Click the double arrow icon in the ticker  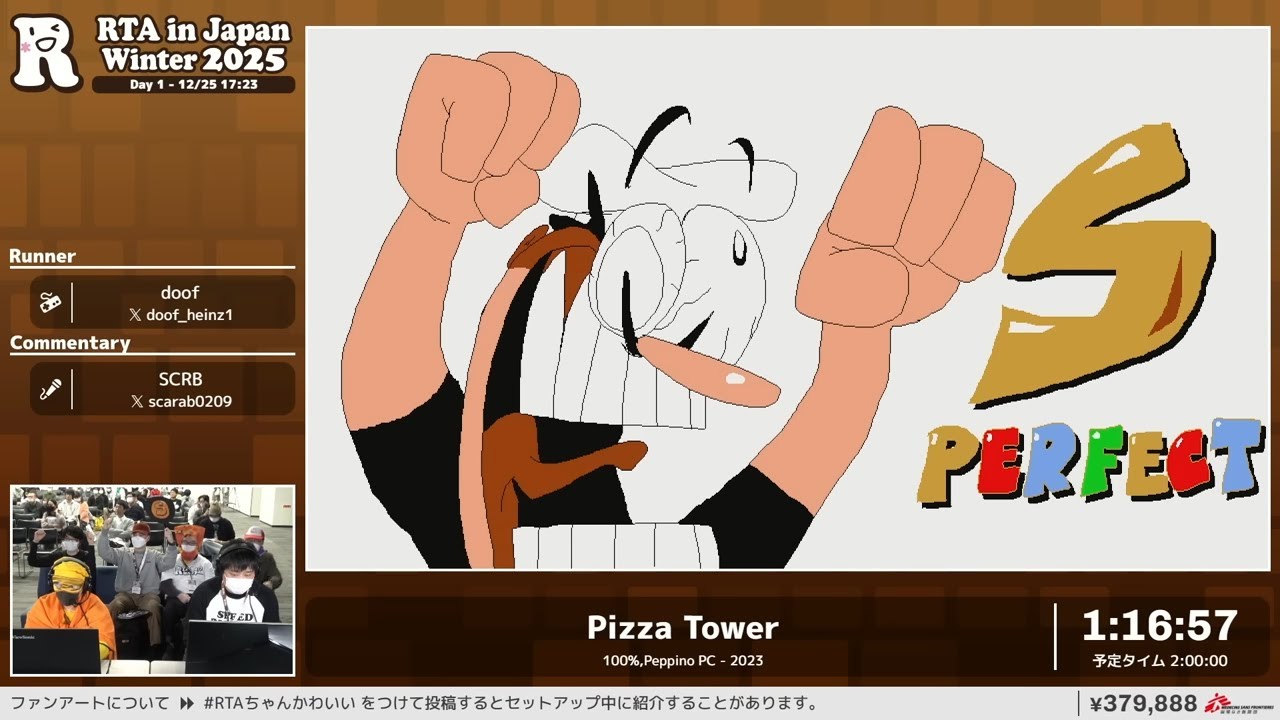pos(187,703)
